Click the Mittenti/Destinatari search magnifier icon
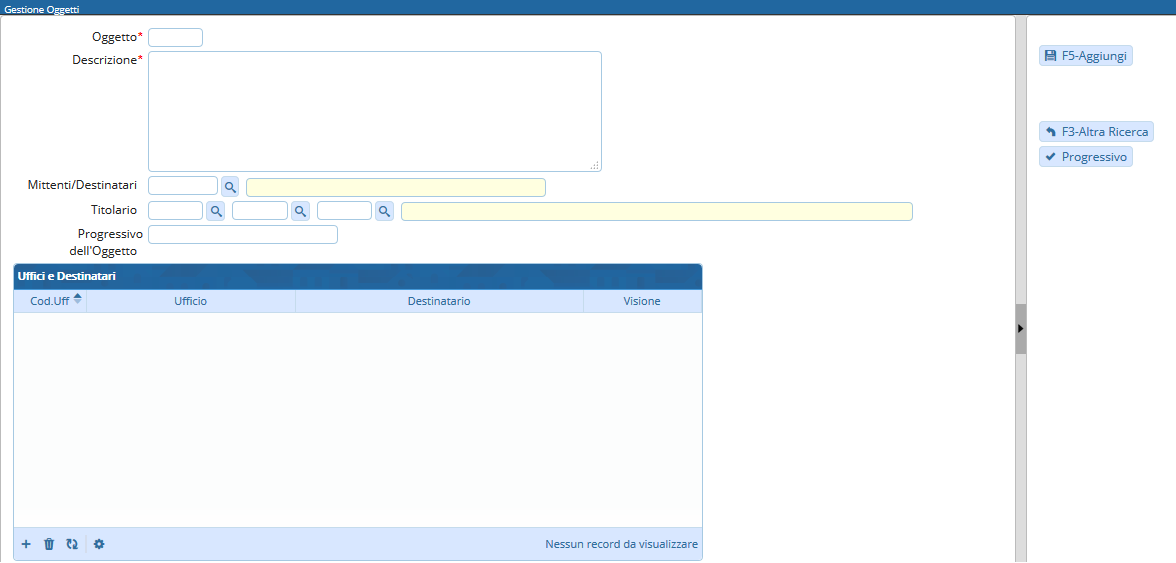Image resolution: width=1176 pixels, height=563 pixels. [x=230, y=187]
